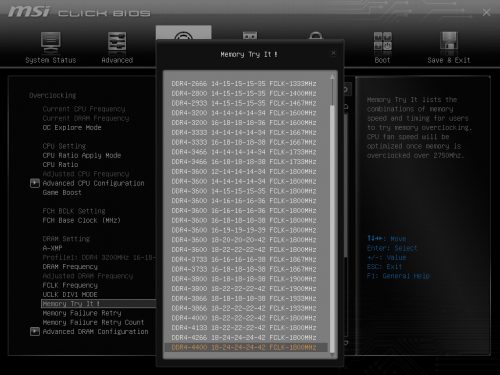This screenshot has height=375, width=500.
Task: Close the Memory Try It popup
Action: tap(333, 53)
